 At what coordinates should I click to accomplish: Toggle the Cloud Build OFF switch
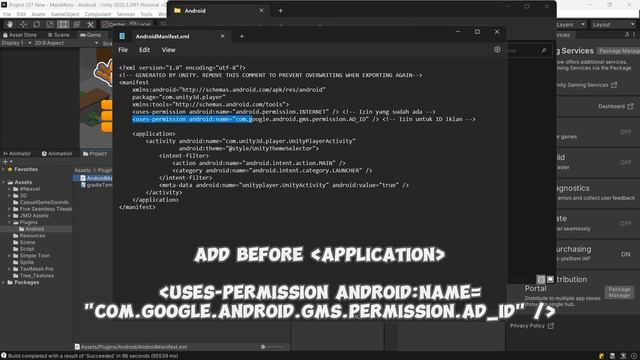point(625,162)
